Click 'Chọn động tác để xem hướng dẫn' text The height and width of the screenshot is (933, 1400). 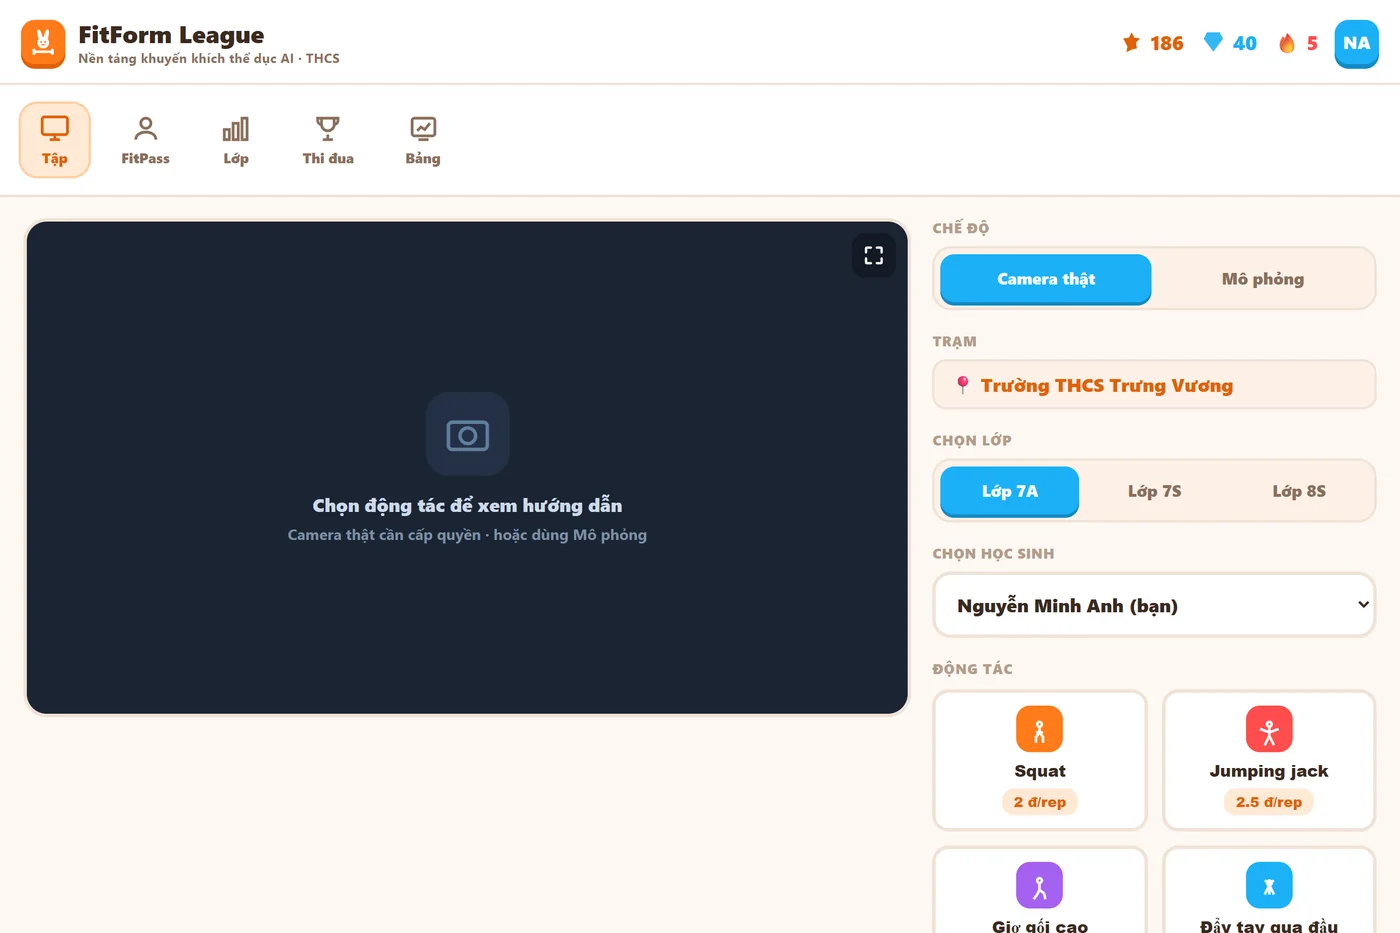click(x=467, y=506)
